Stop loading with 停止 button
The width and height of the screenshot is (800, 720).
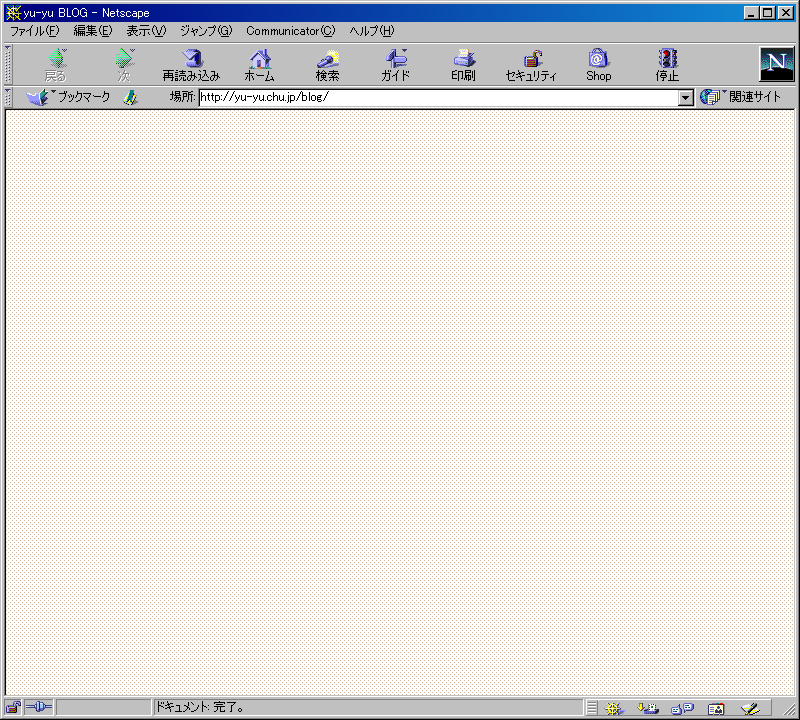coord(667,65)
